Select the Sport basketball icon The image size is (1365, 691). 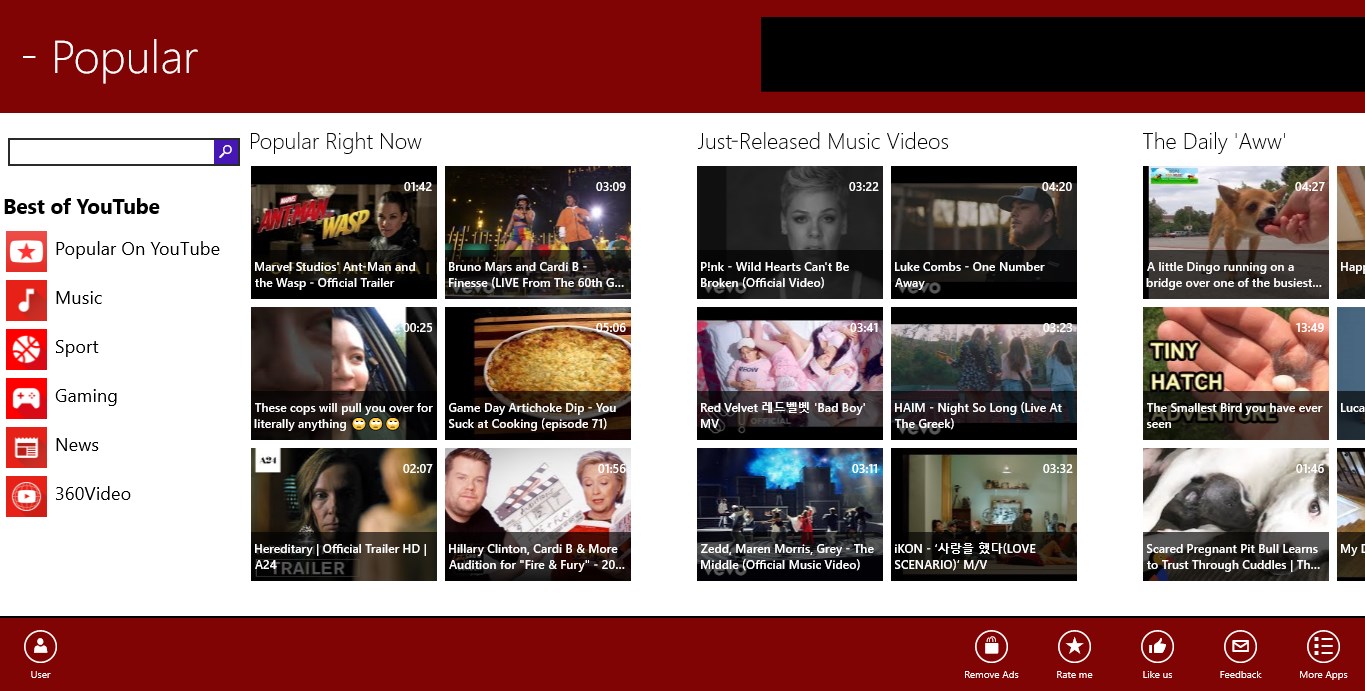(26, 349)
